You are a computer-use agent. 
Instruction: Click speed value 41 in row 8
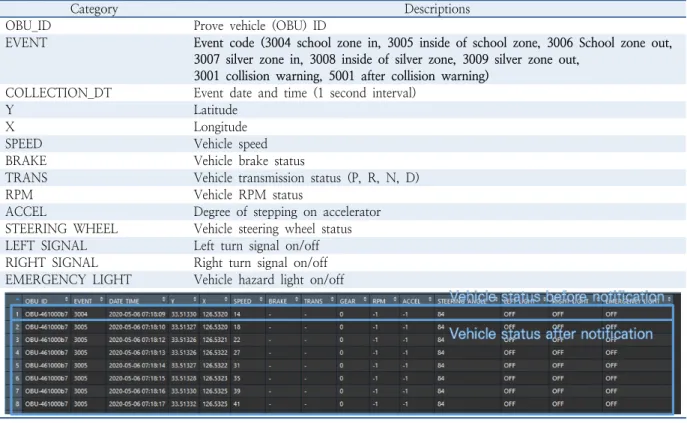pyautogui.click(x=237, y=404)
